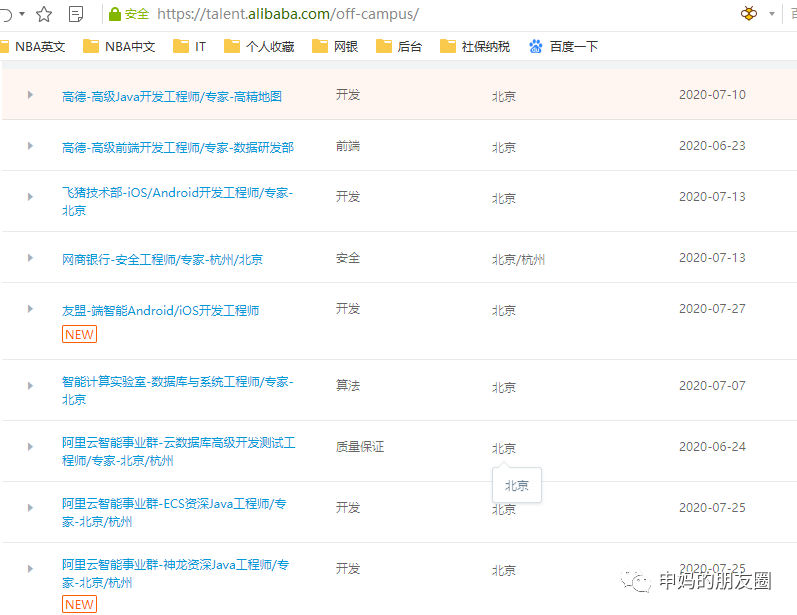Screen dimensions: 797x615
Task: Open job 友盟-端智能Android/iOS开发工程师
Action: 161,311
